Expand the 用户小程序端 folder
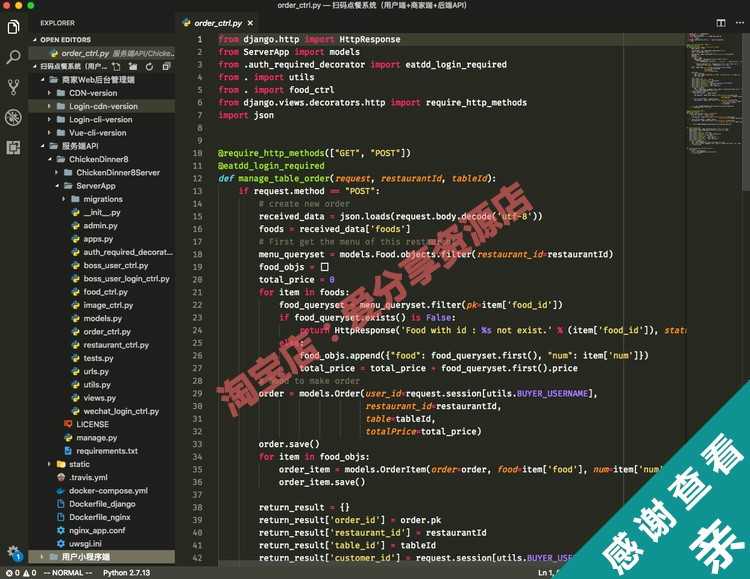This screenshot has width=750, height=579. point(102,557)
